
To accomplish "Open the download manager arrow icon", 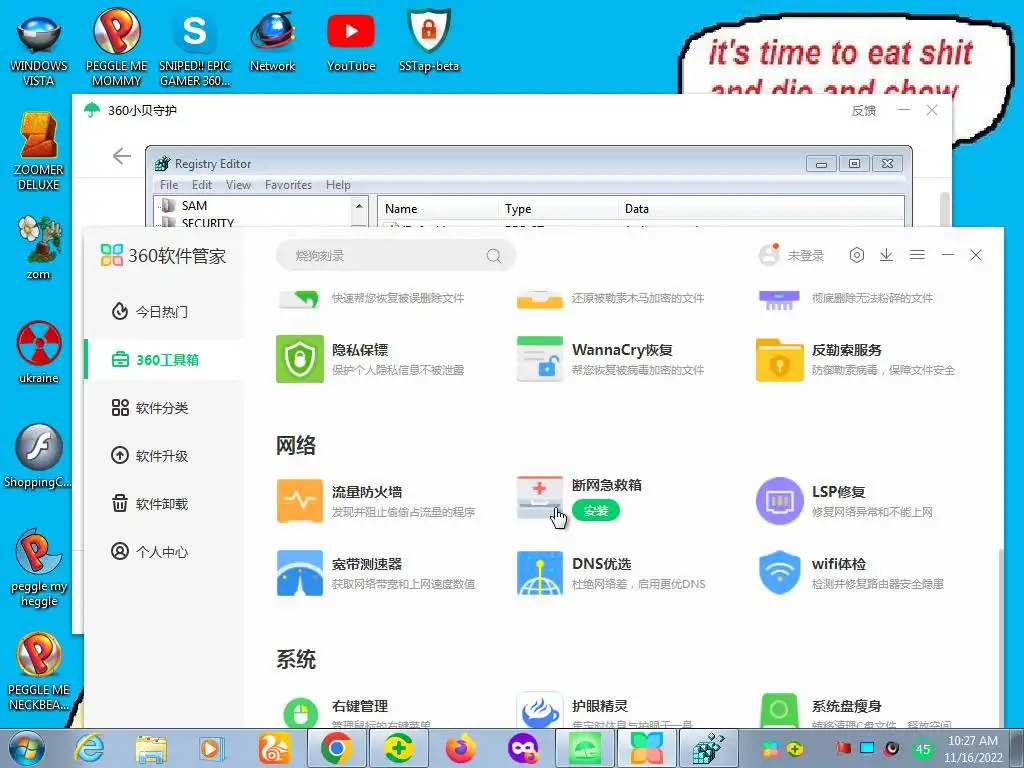I will point(886,255).
